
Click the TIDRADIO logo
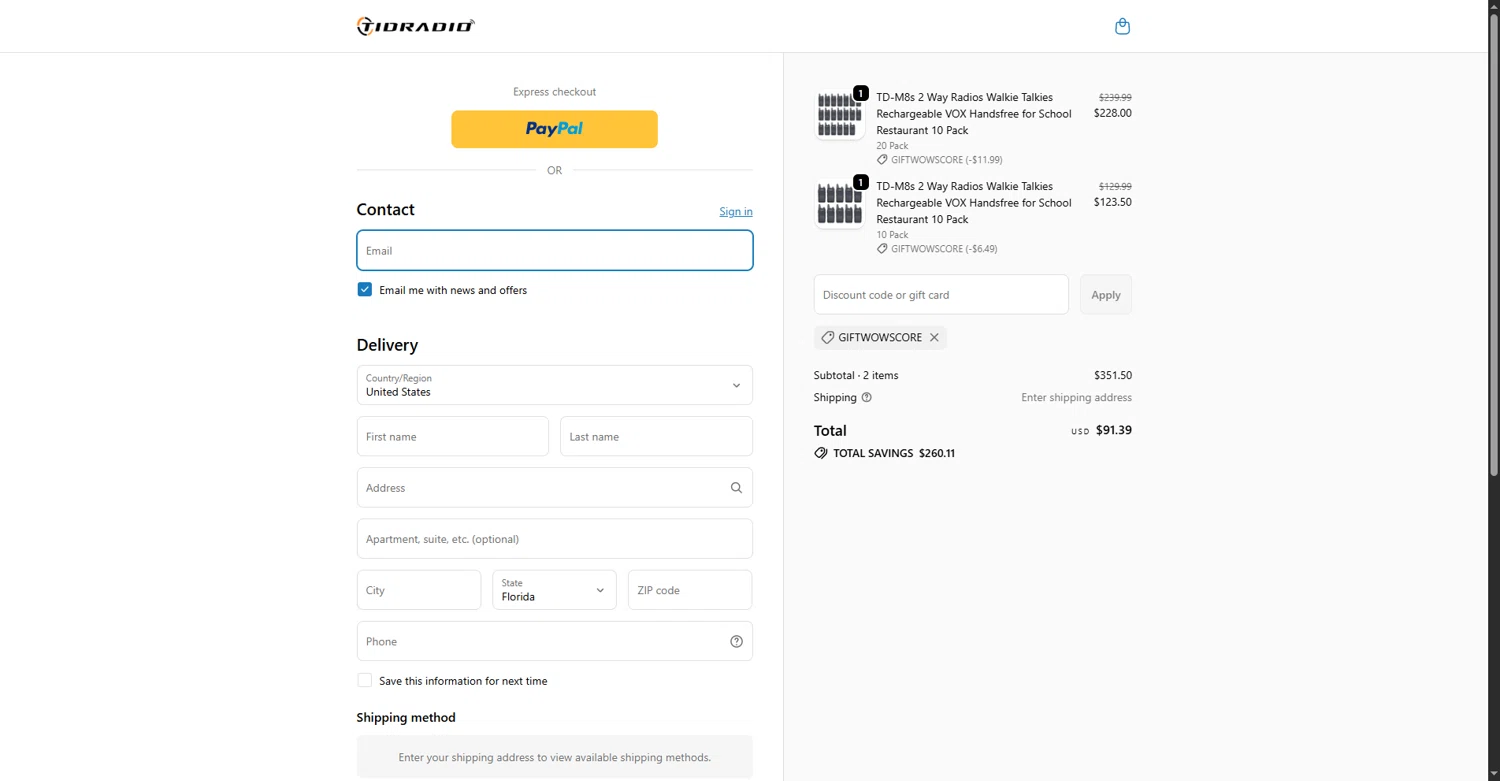pos(415,26)
